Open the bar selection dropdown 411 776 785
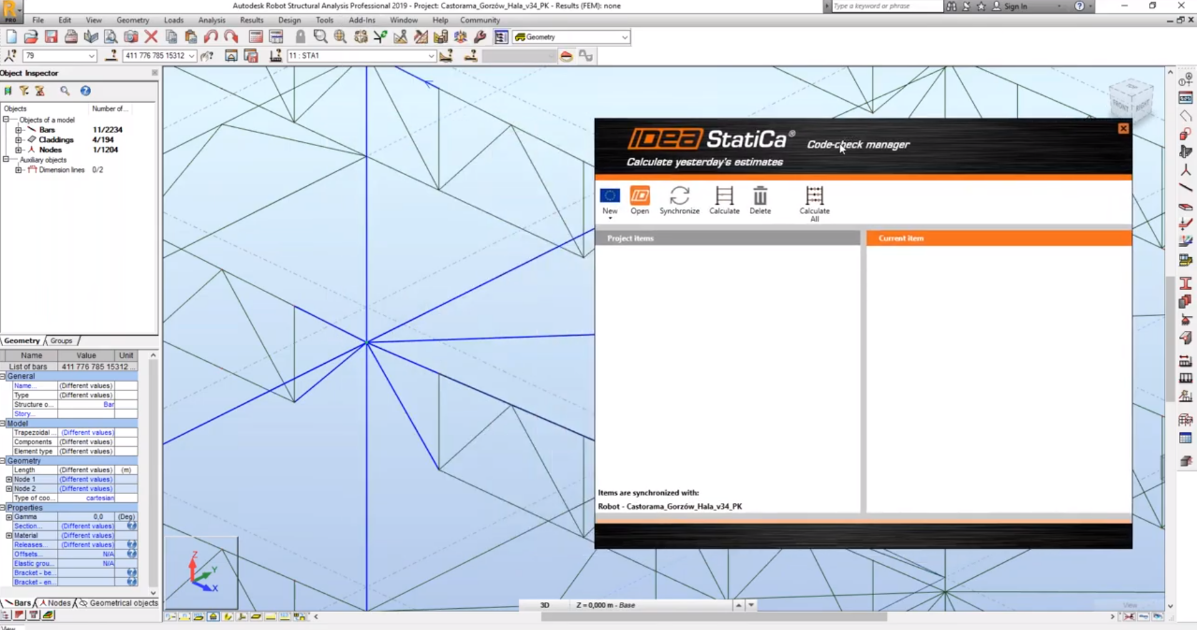The height and width of the screenshot is (630, 1200). click(x=192, y=56)
